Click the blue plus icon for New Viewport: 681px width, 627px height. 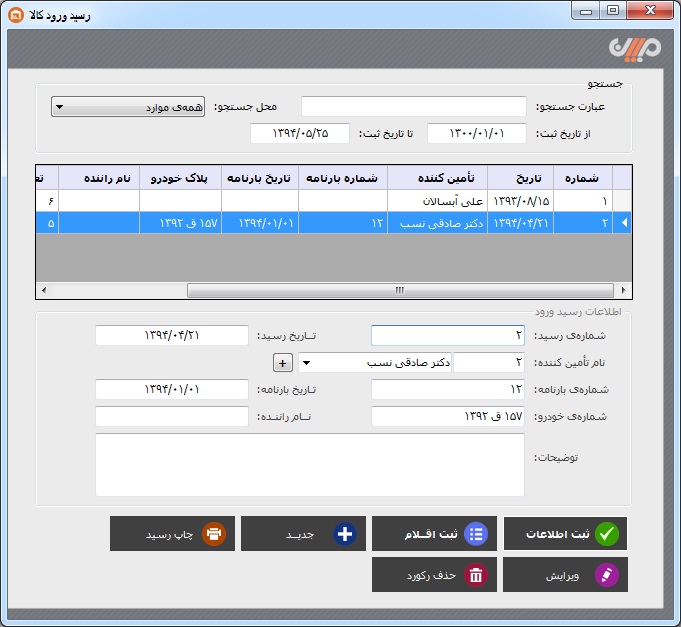point(345,534)
